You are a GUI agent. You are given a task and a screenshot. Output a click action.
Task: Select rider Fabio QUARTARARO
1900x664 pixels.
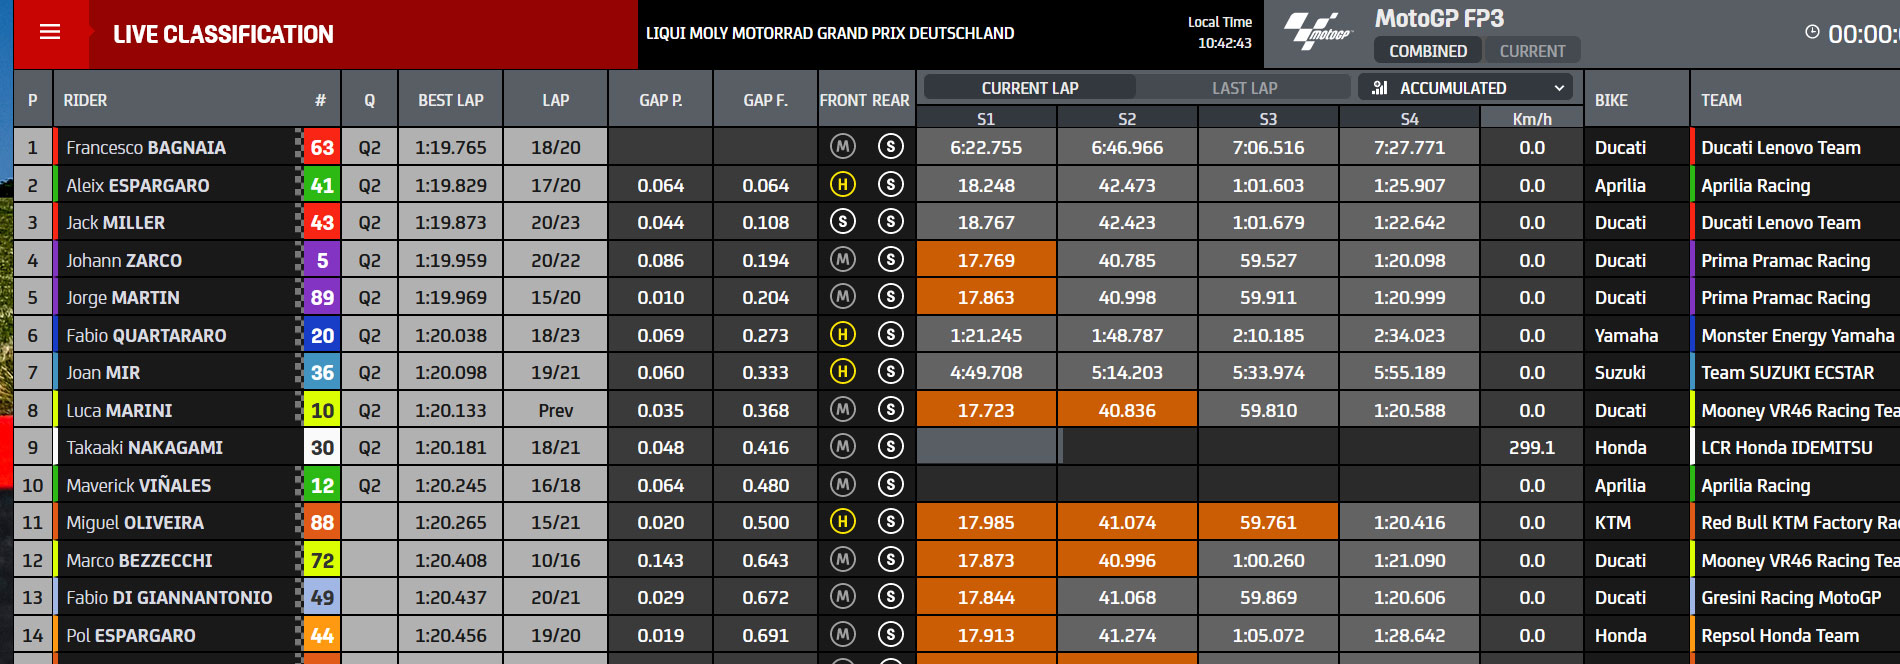pos(146,335)
